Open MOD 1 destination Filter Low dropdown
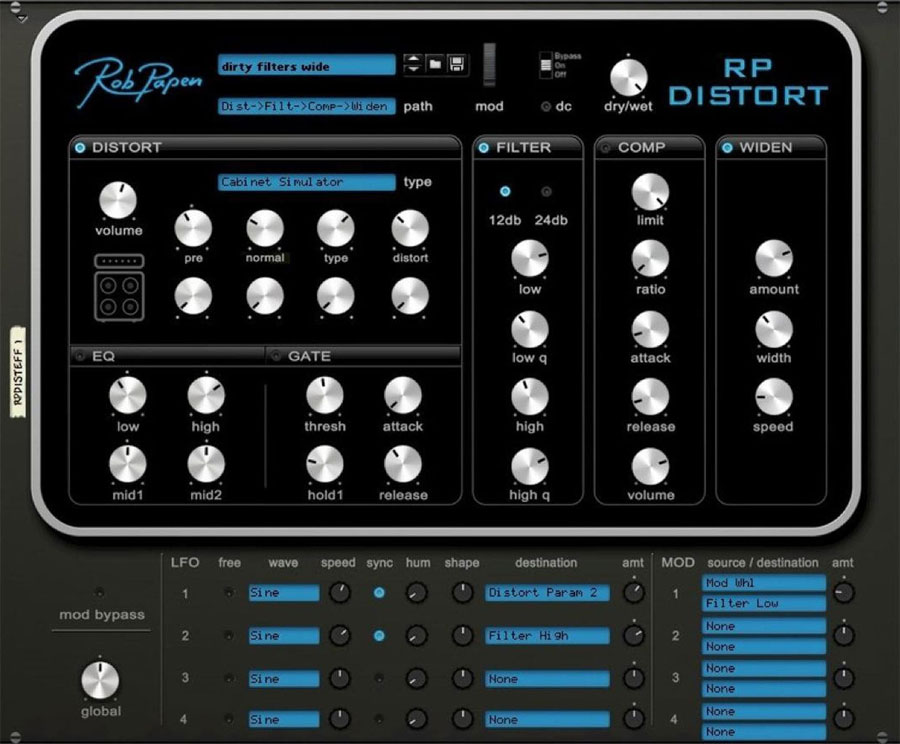 (763, 603)
